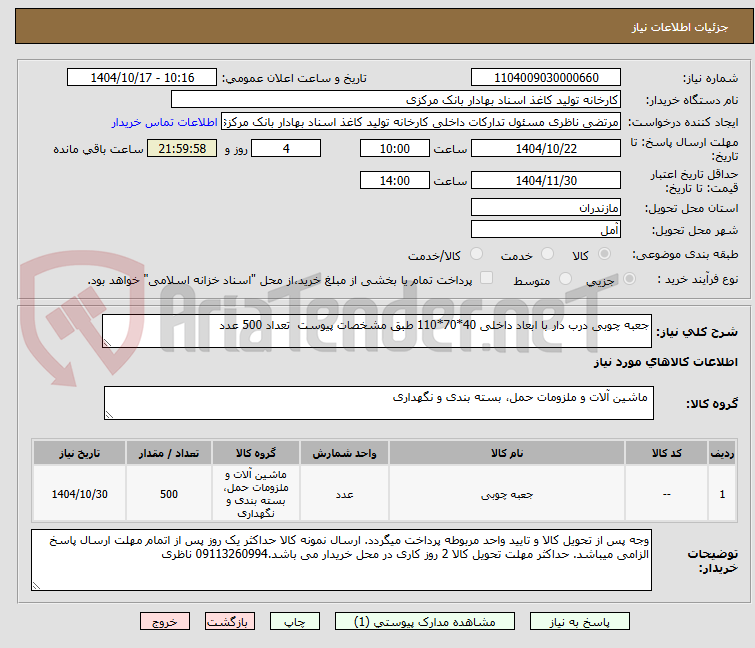The height and width of the screenshot is (648, 755).
Task: Click the شرح کلی نیاز text area
Action: (377, 331)
